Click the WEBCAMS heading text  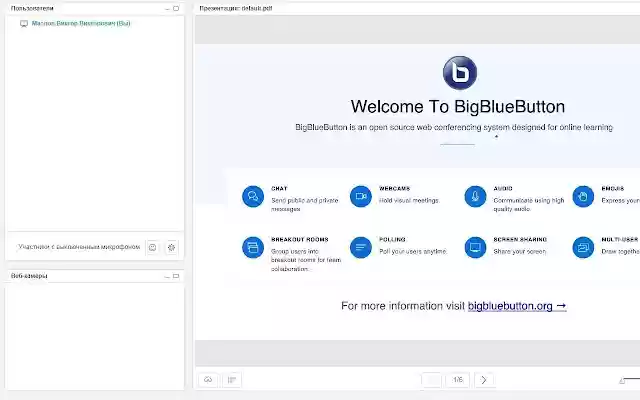tap(394, 189)
